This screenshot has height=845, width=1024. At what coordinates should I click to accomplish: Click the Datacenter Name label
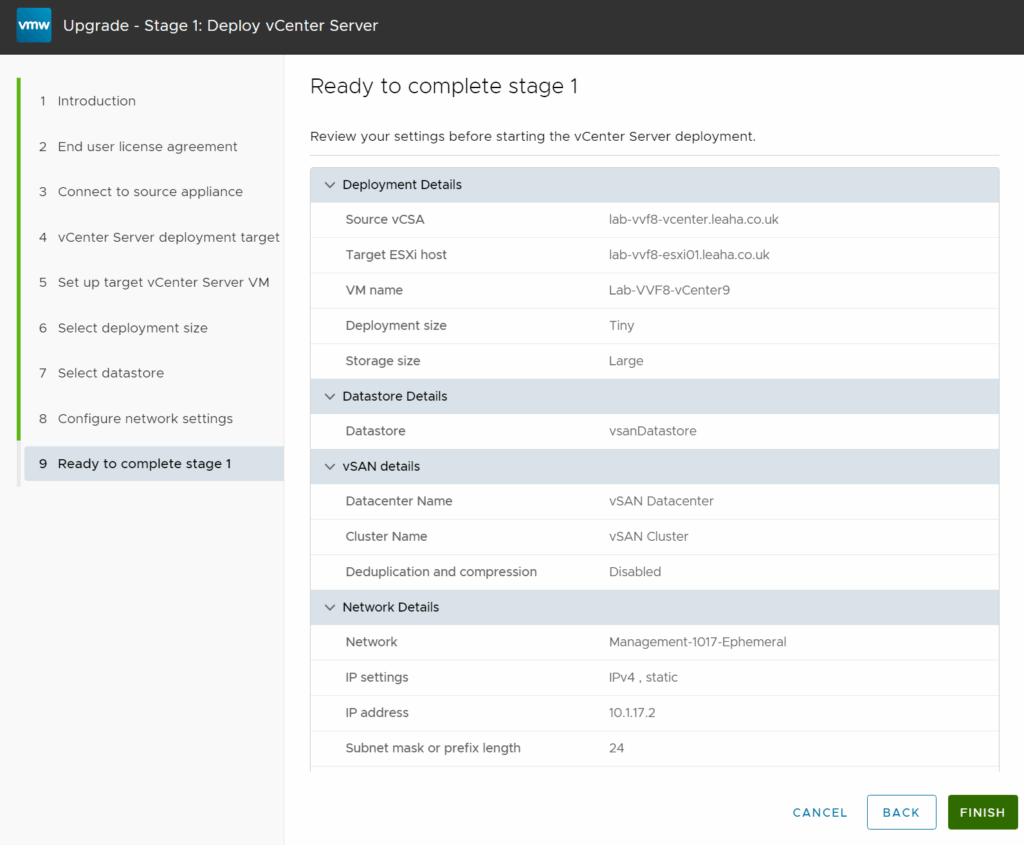coord(398,501)
